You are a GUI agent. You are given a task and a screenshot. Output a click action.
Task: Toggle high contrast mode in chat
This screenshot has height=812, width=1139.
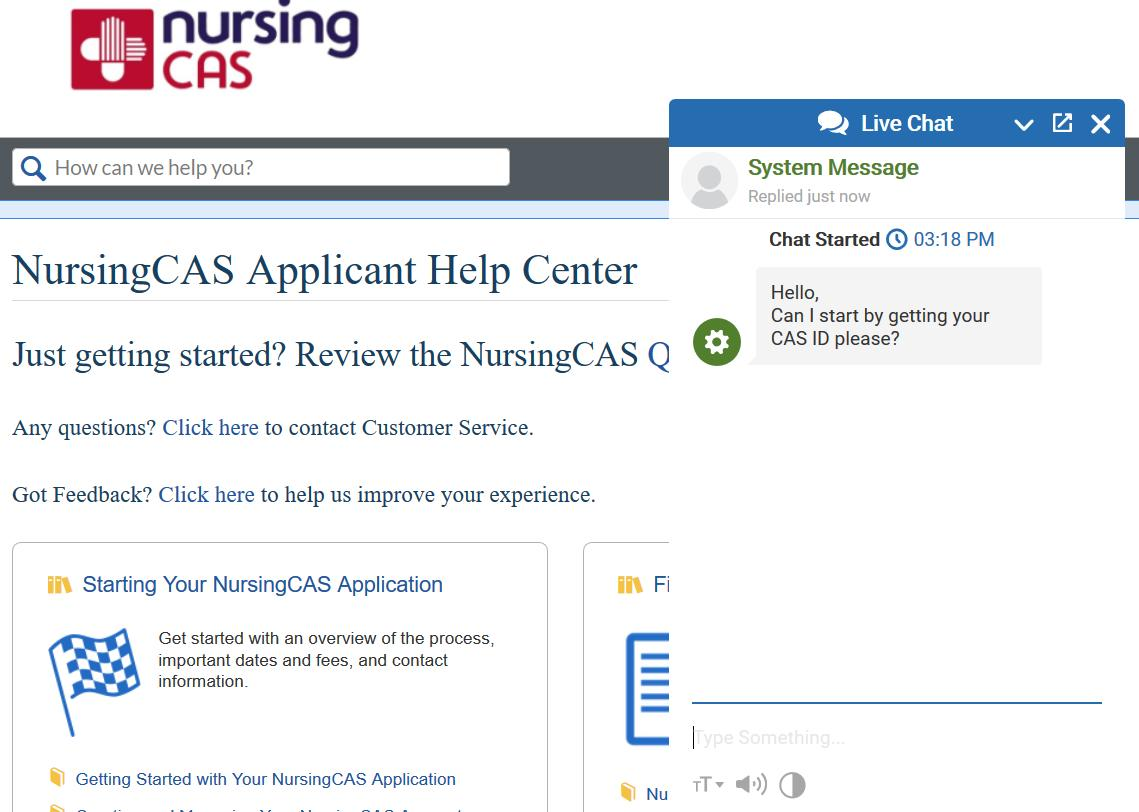(792, 785)
